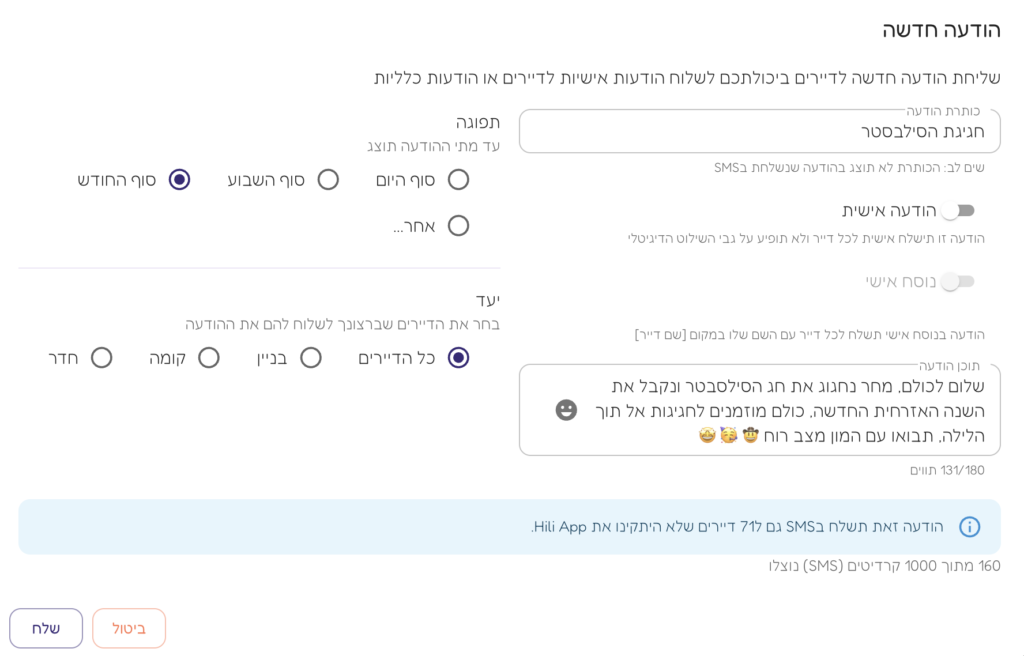Select קומה as destination
1024x656 pixels.
[208, 358]
